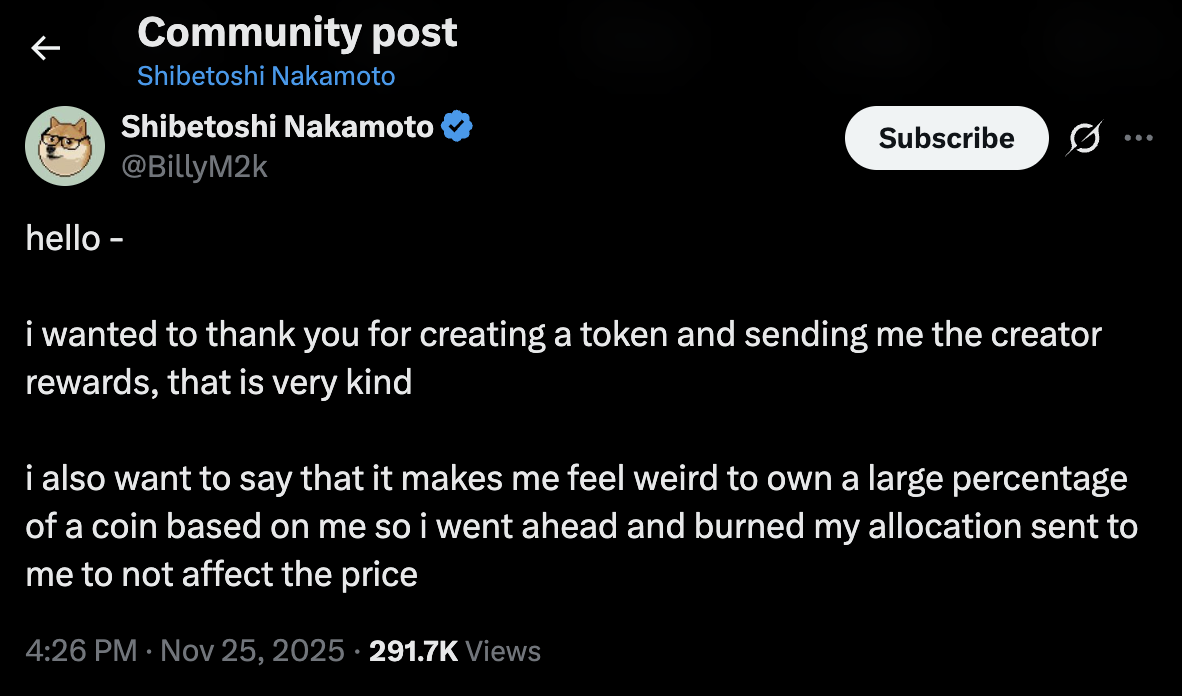This screenshot has width=1182, height=696.
Task: Click Shibetoshi Nakamoto under the header
Action: [x=265, y=75]
